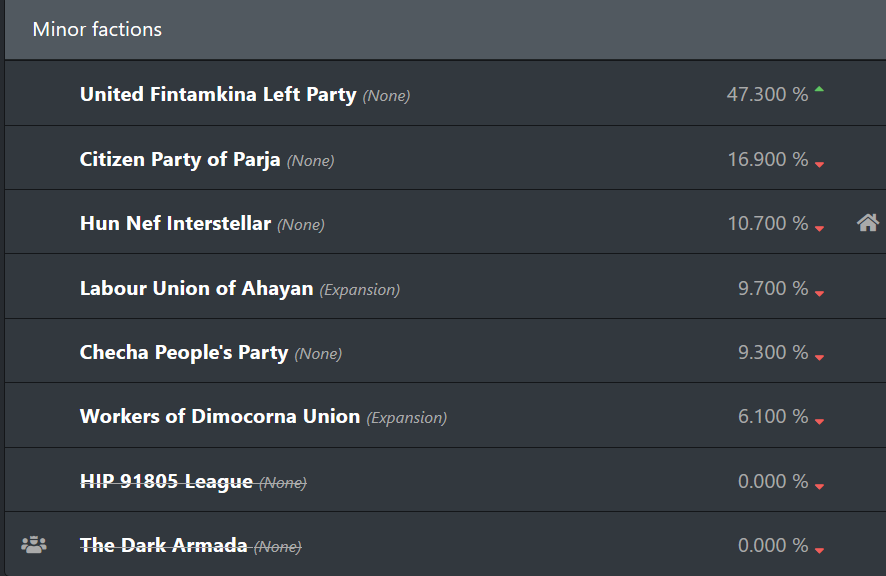Open Workers of Dimocorna Union faction
The image size is (886, 576).
click(x=220, y=416)
